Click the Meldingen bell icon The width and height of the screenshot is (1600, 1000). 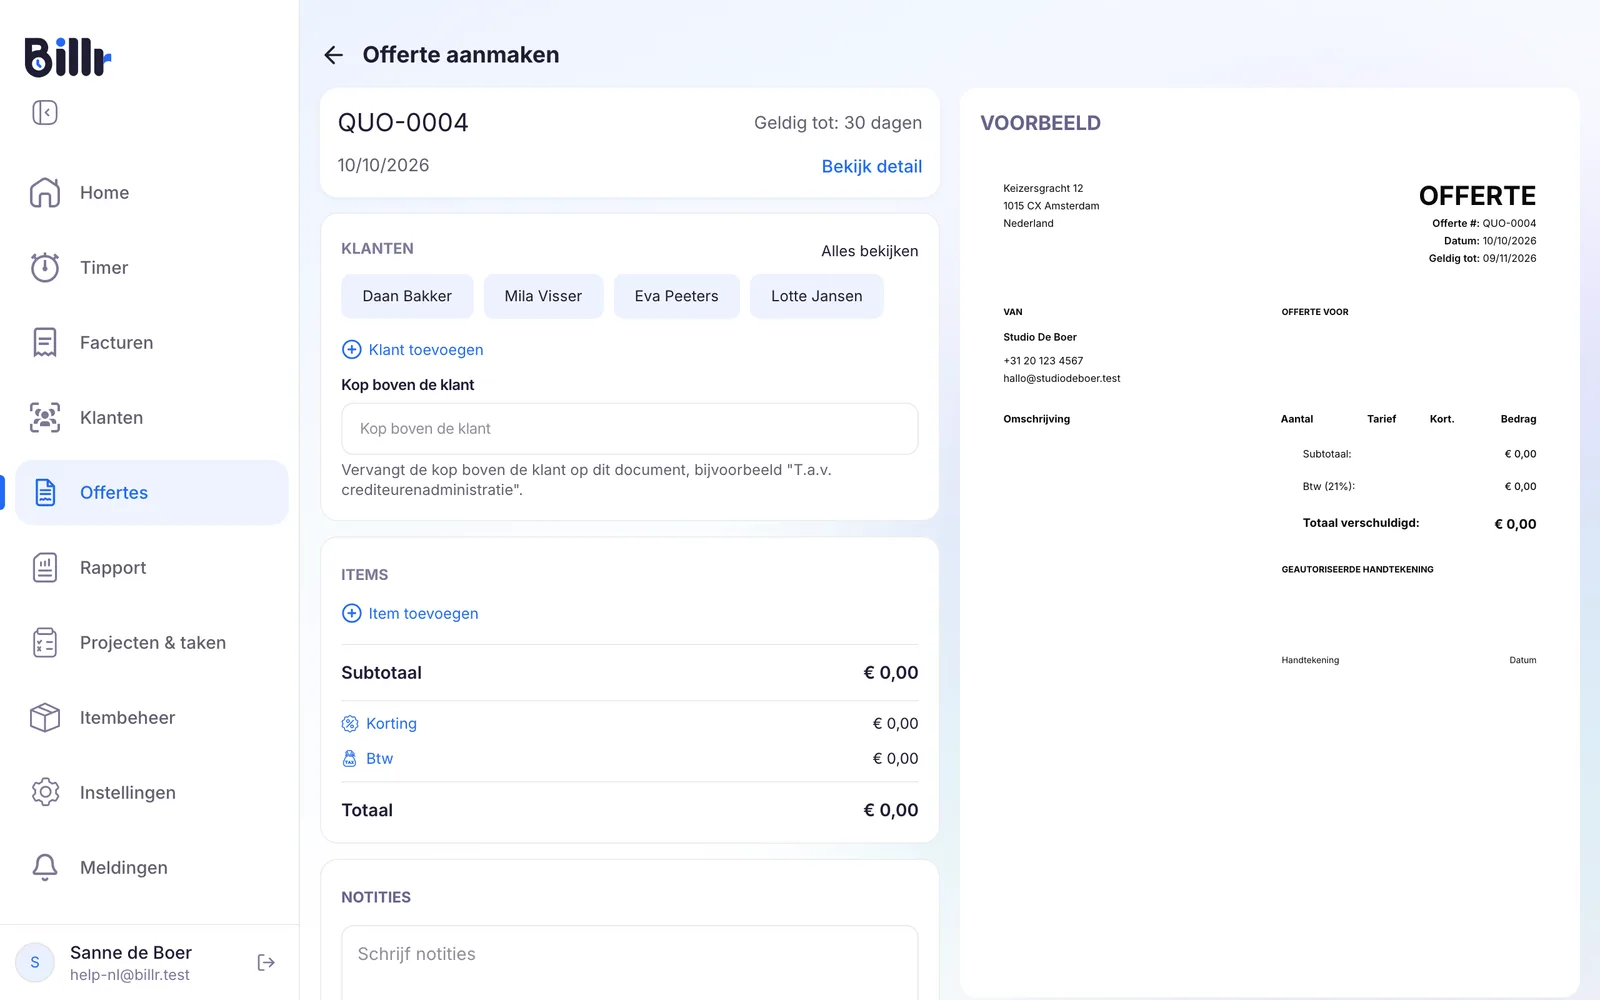click(45, 867)
